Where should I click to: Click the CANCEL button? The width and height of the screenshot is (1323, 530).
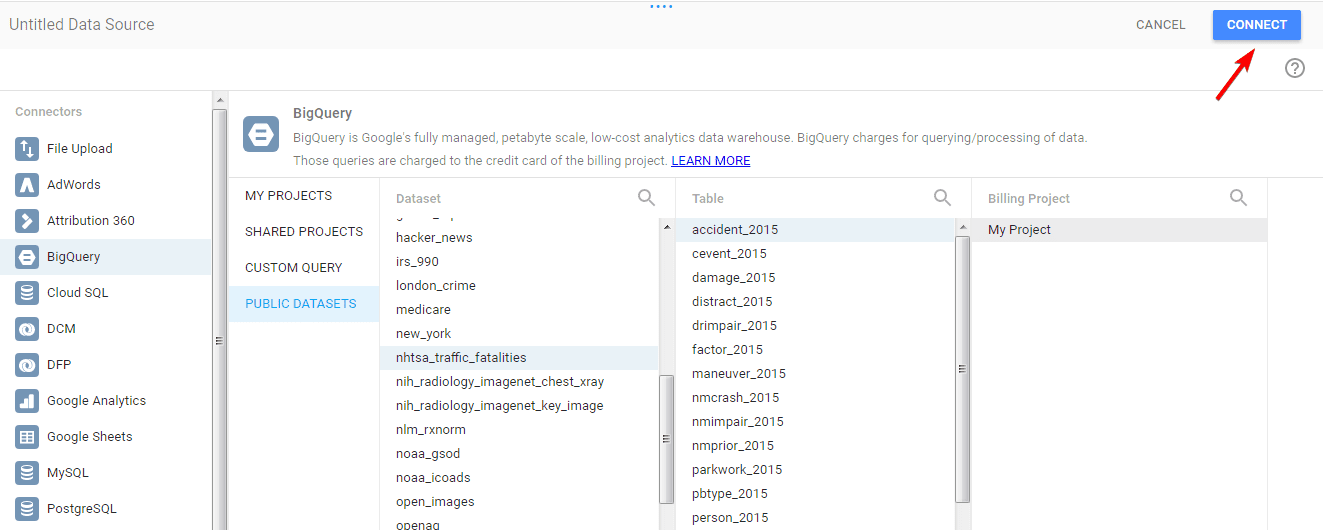(x=1161, y=25)
